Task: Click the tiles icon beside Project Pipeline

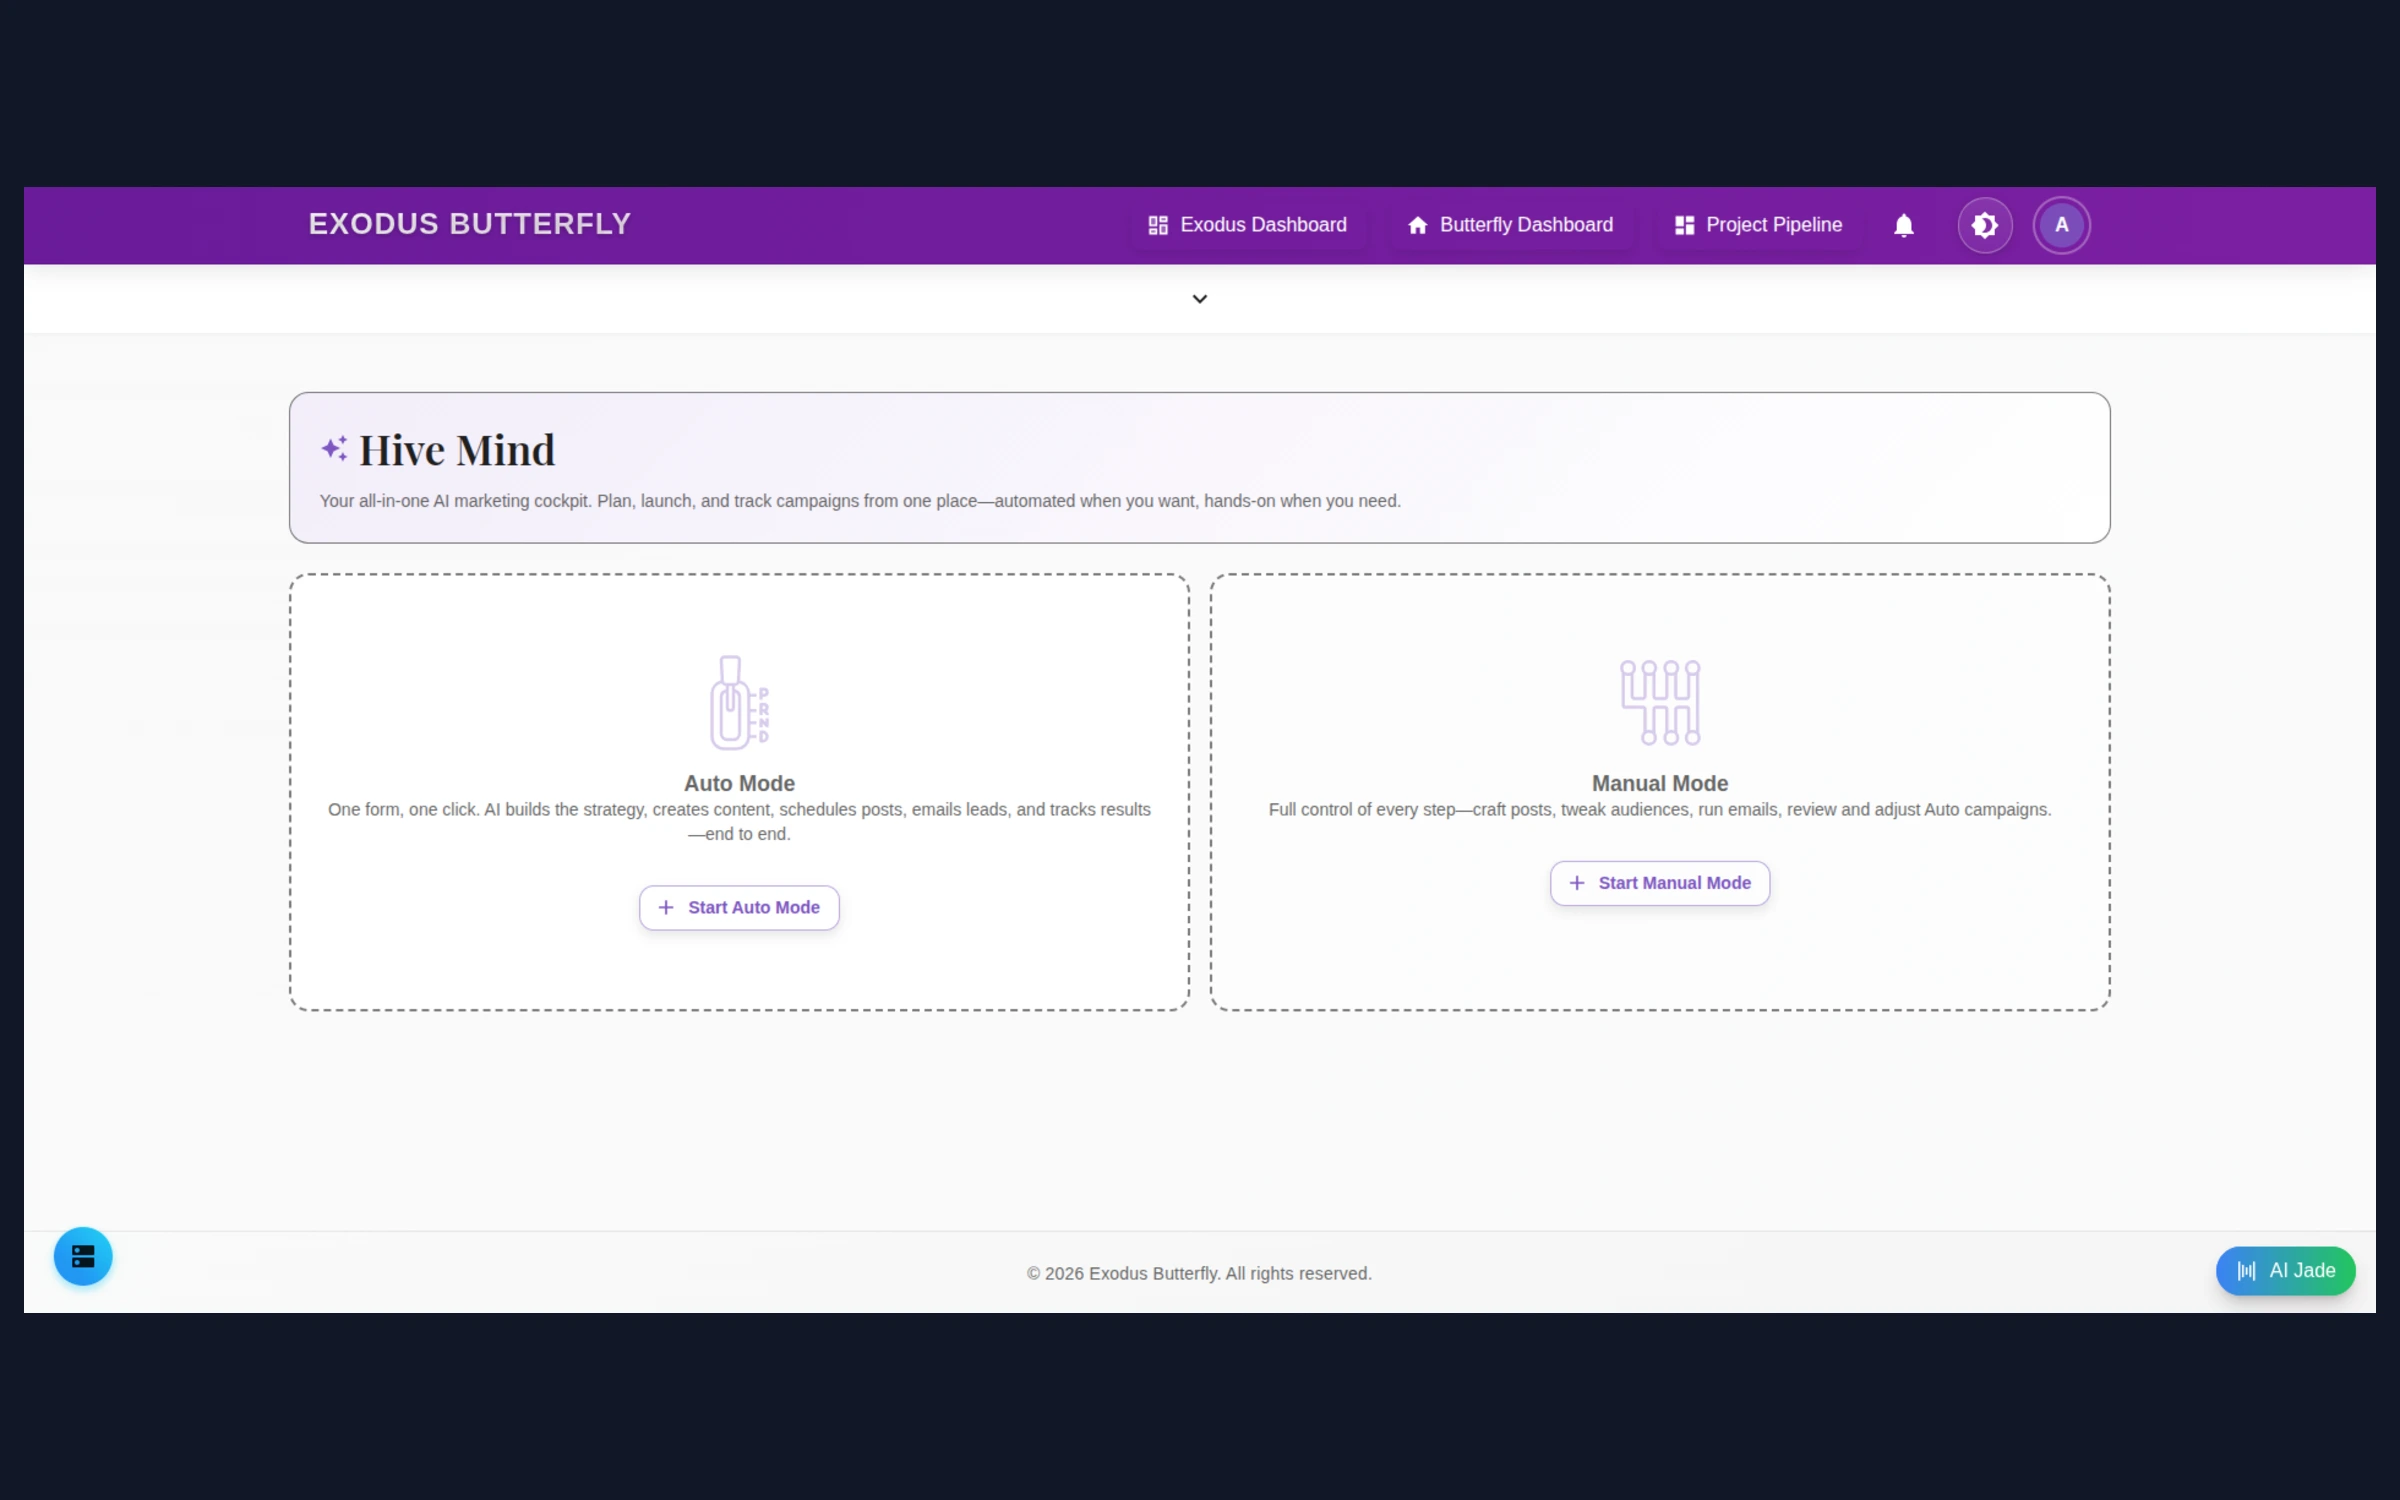Action: coord(1684,225)
